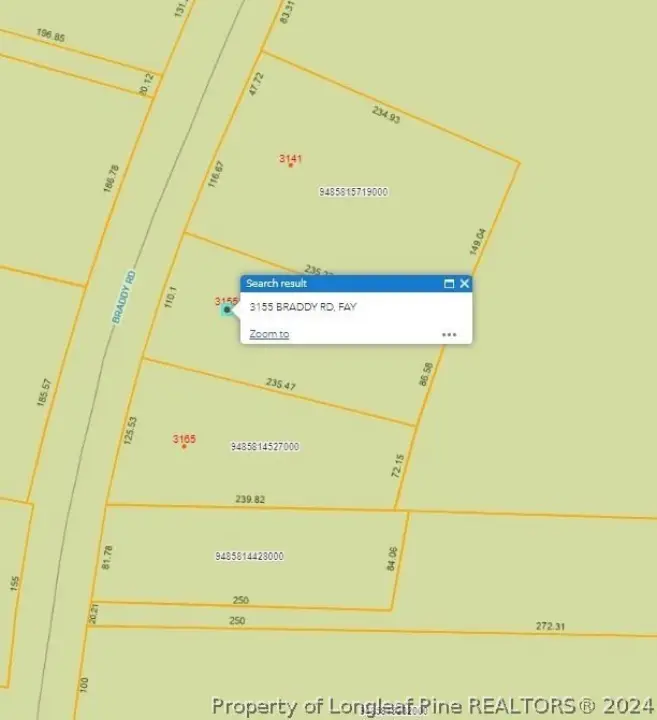Image resolution: width=657 pixels, height=720 pixels.
Task: Select parcel number 9485814527000
Action: pyautogui.click(x=265, y=447)
